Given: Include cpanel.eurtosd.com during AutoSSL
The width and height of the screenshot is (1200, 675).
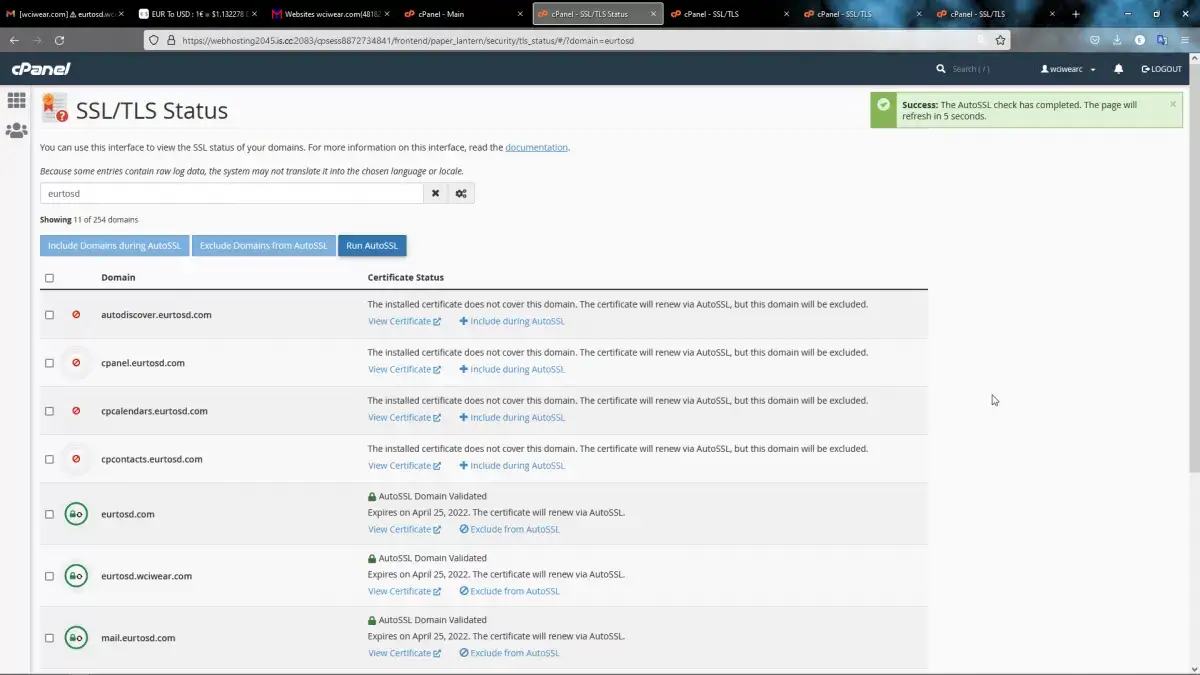Looking at the screenshot, I should tap(512, 369).
